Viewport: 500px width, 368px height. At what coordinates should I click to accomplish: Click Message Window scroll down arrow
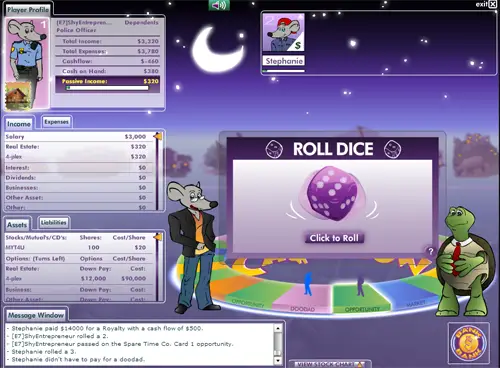[x=278, y=360]
